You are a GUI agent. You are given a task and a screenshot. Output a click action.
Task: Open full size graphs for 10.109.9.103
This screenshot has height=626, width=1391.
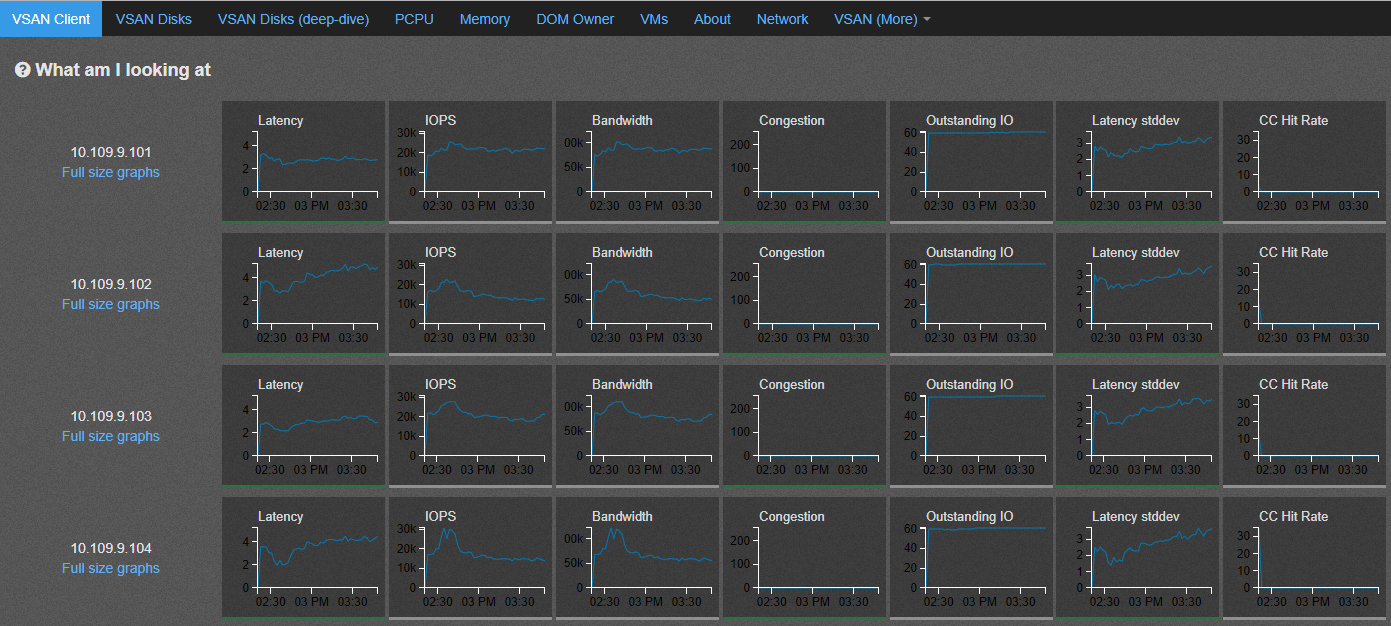click(111, 436)
